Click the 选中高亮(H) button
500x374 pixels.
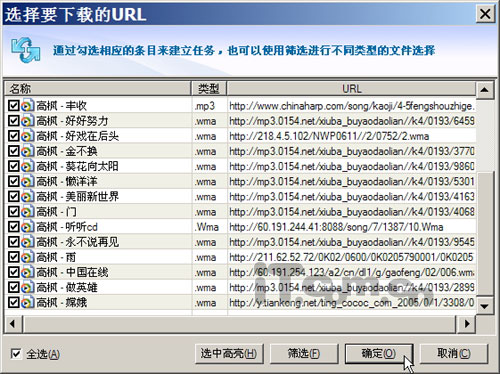[229, 353]
